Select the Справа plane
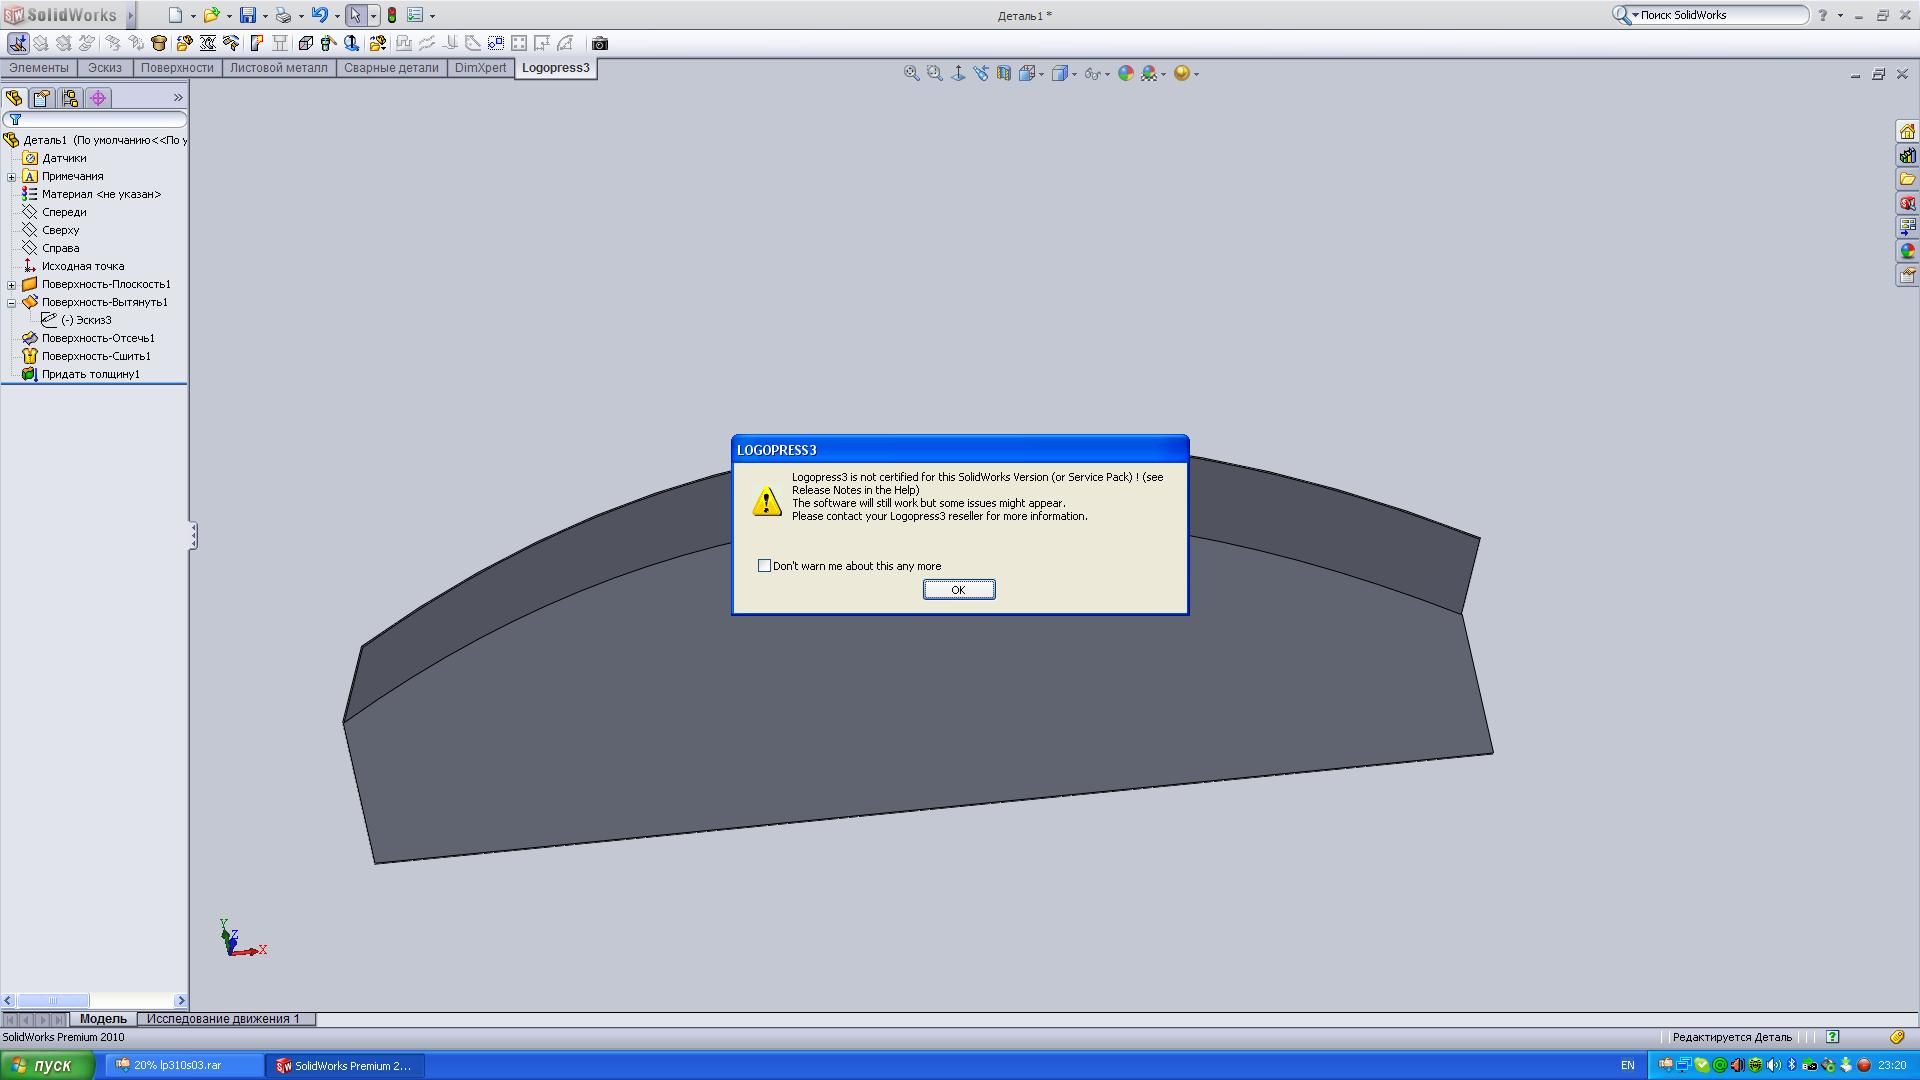This screenshot has height=1080, width=1920. point(60,248)
